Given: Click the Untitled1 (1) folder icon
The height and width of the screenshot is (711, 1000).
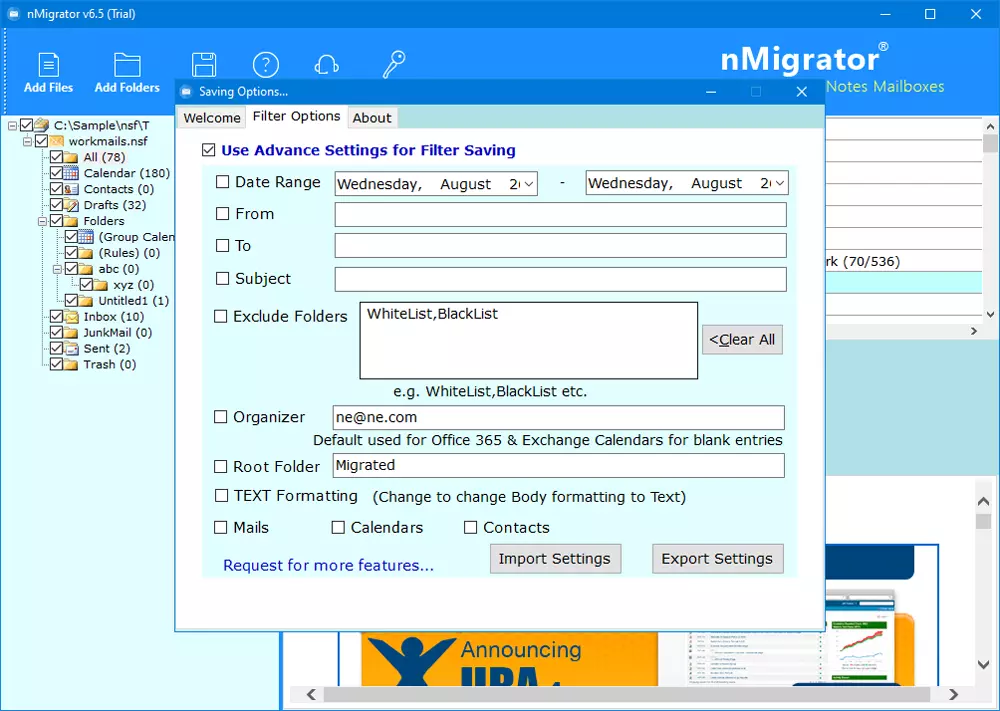Looking at the screenshot, I should coord(86,300).
